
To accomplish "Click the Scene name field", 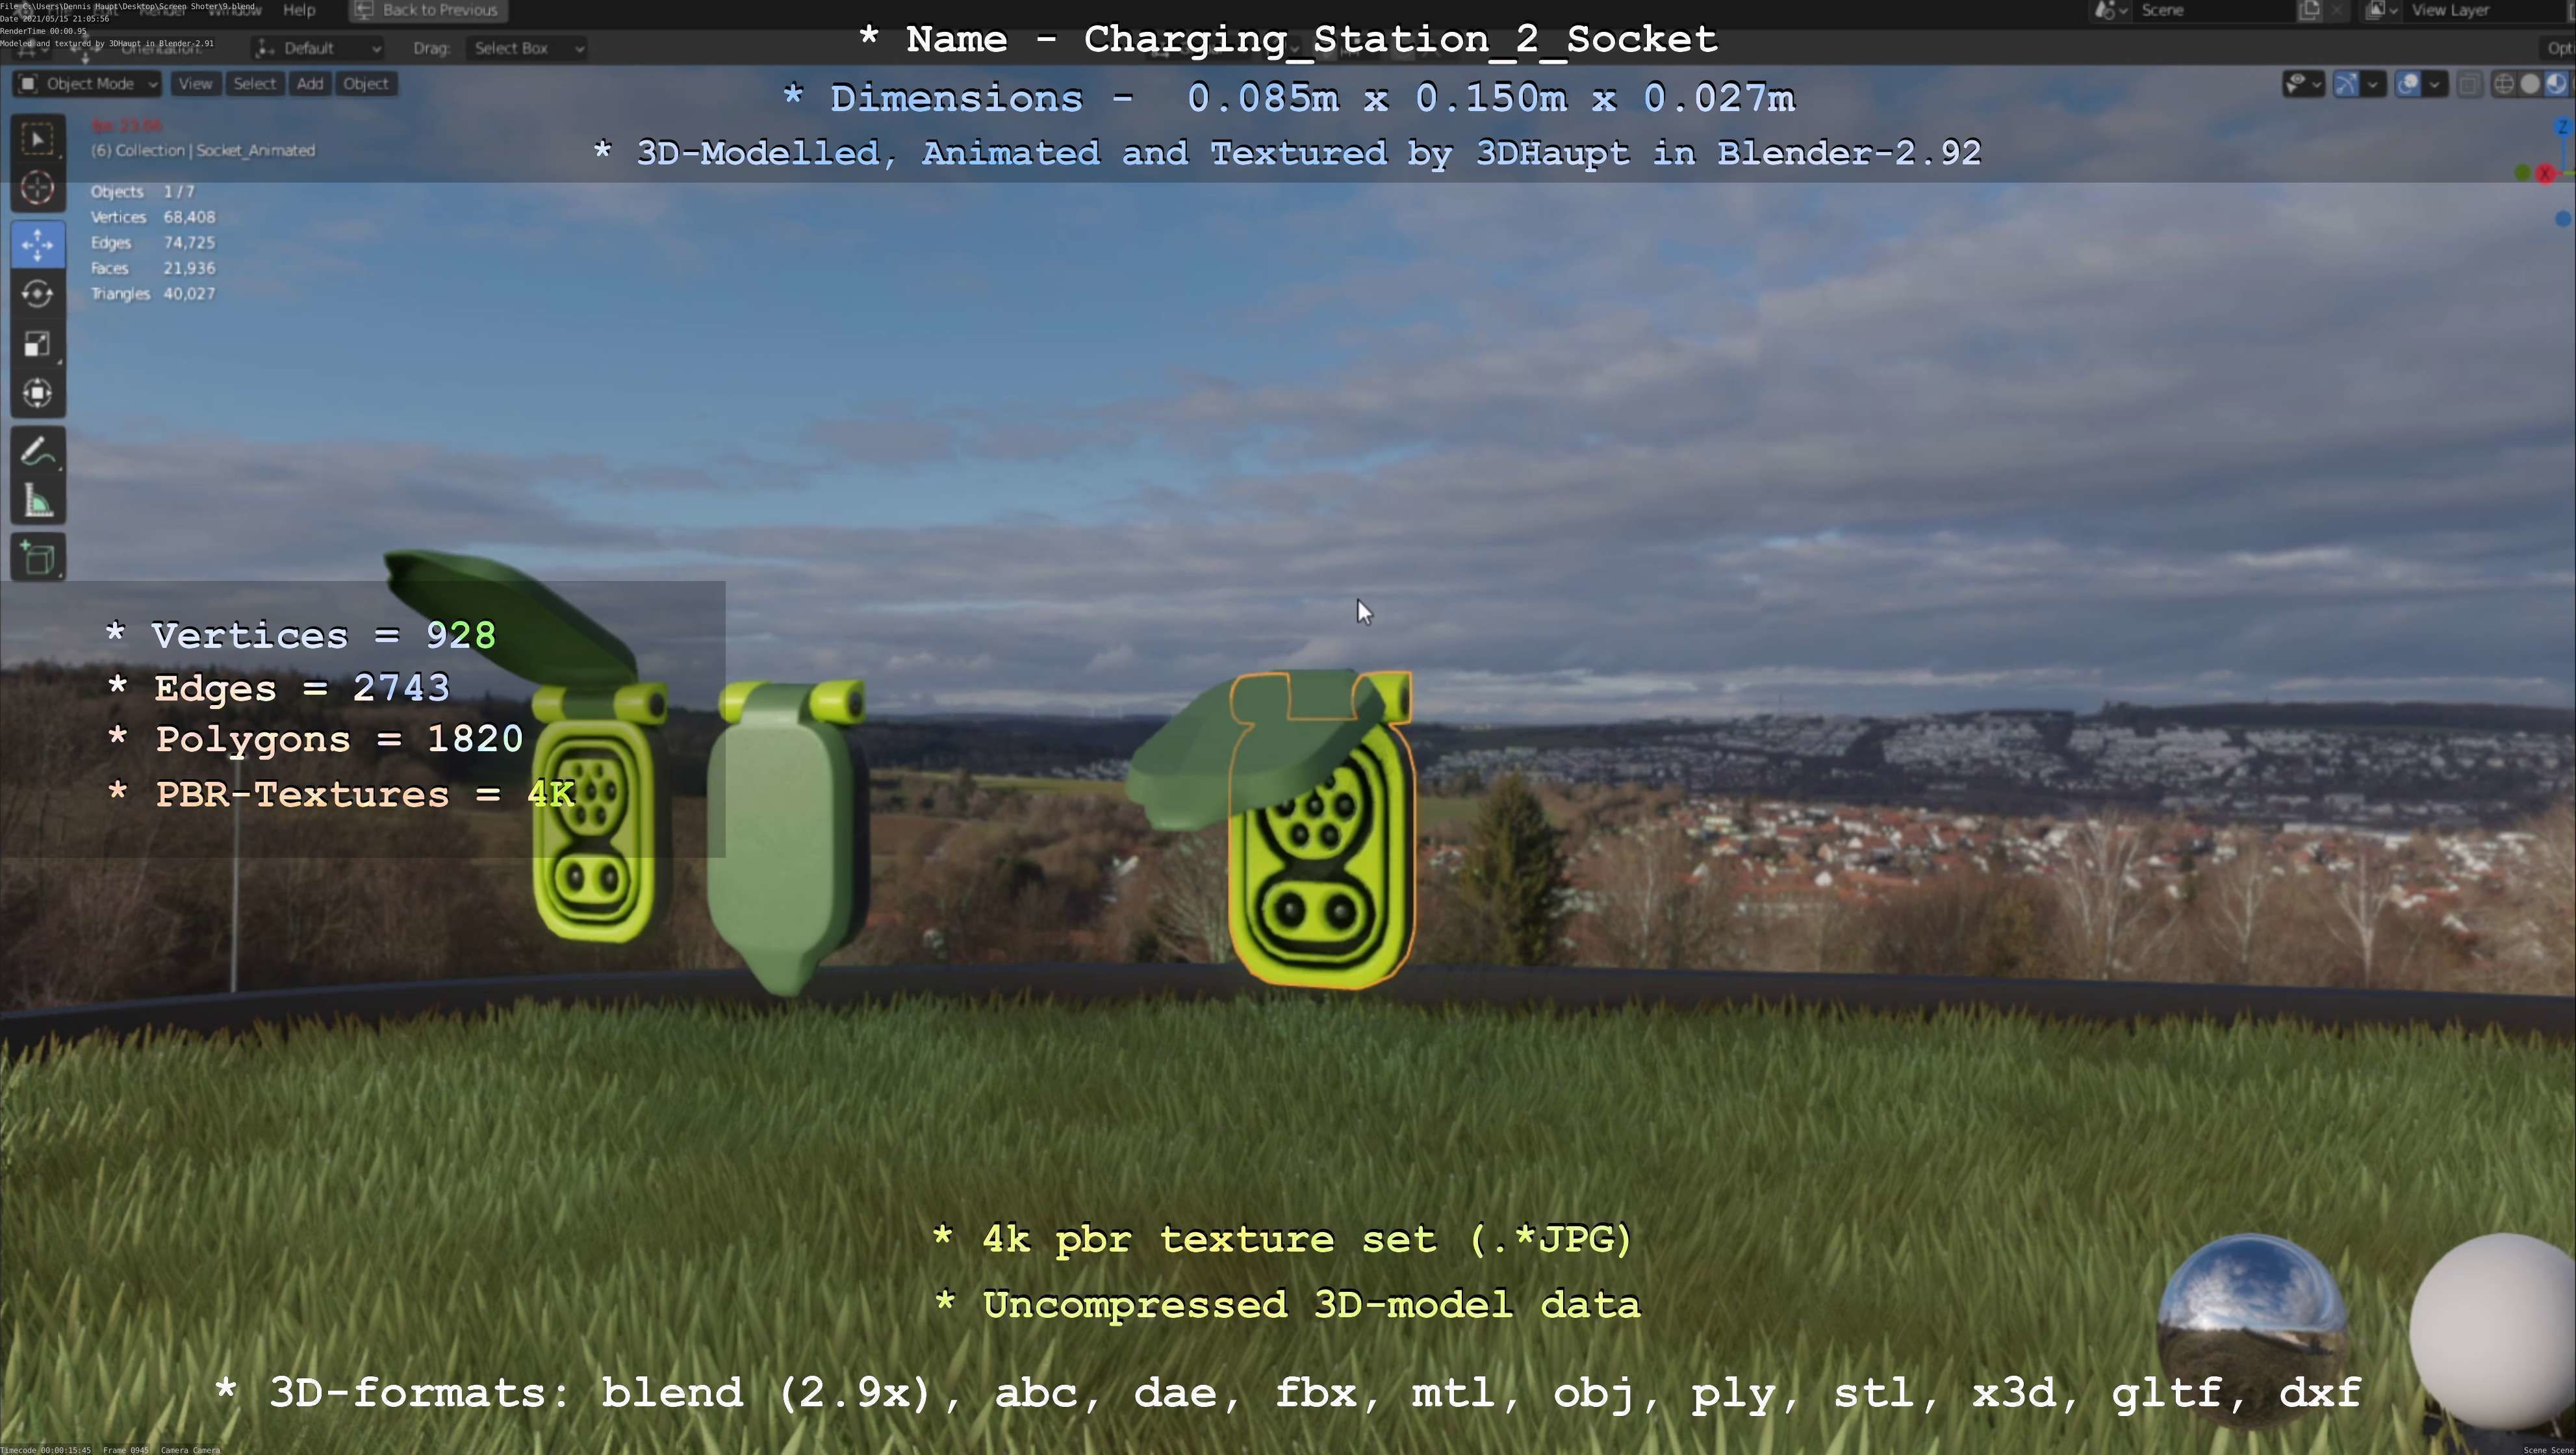I will (x=2214, y=10).
